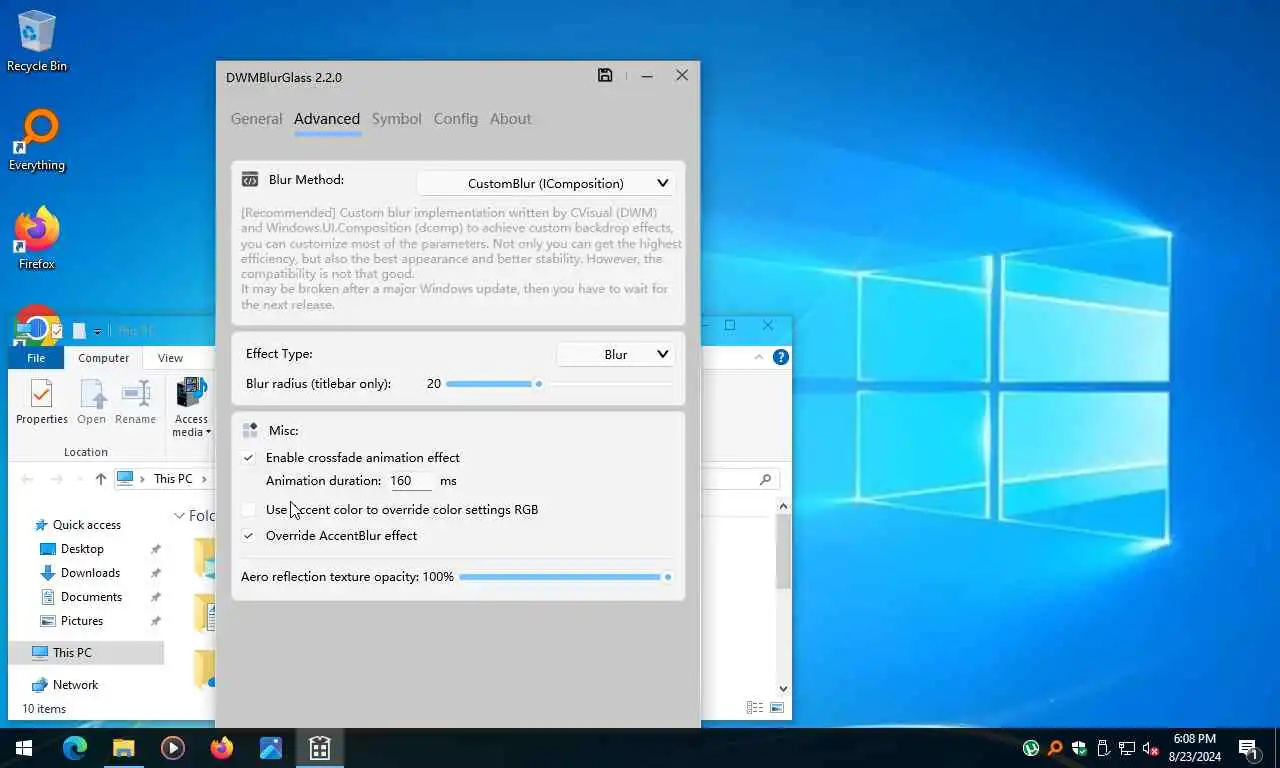1280x768 pixels.
Task: Click the Misc section icon
Action: (250, 430)
